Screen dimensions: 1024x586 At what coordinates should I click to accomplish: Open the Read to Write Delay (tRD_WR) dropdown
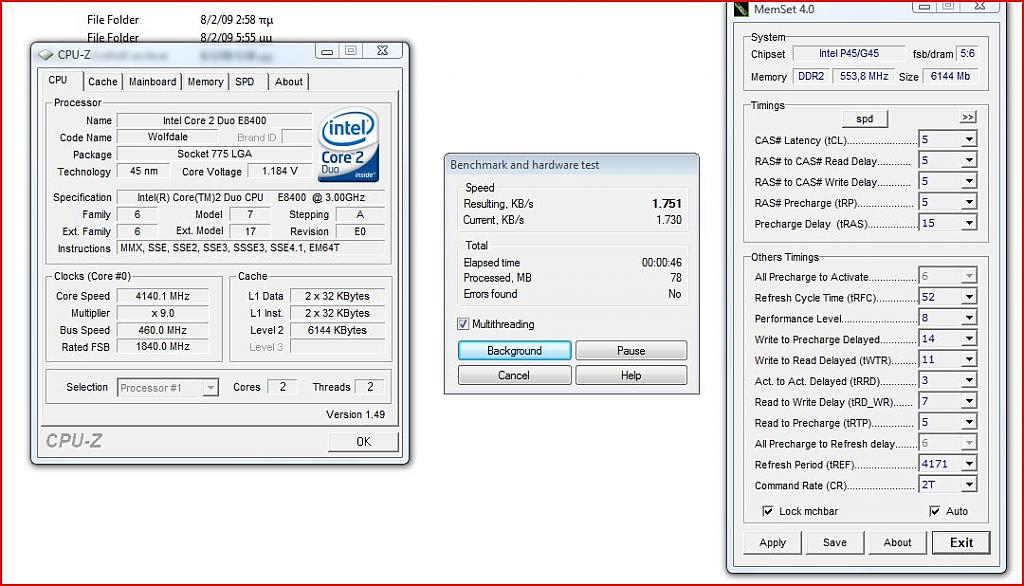969,402
